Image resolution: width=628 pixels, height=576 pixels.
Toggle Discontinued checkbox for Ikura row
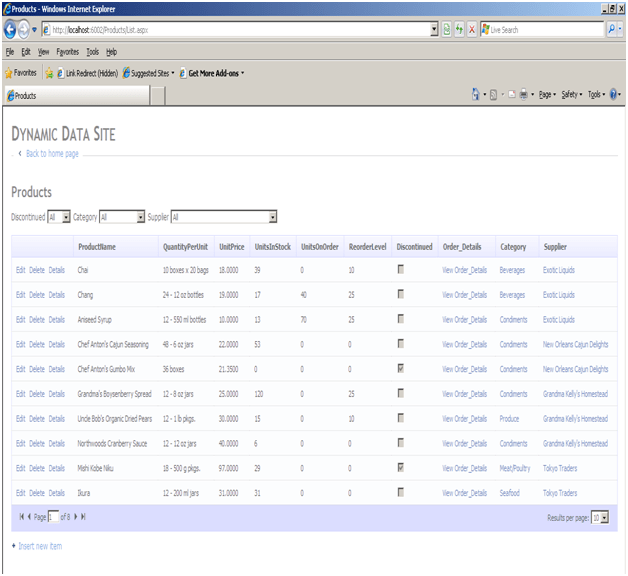point(401,492)
